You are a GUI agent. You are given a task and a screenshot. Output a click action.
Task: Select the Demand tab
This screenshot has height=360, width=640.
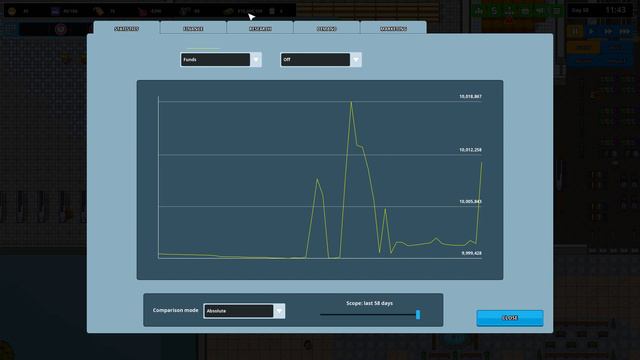327,28
